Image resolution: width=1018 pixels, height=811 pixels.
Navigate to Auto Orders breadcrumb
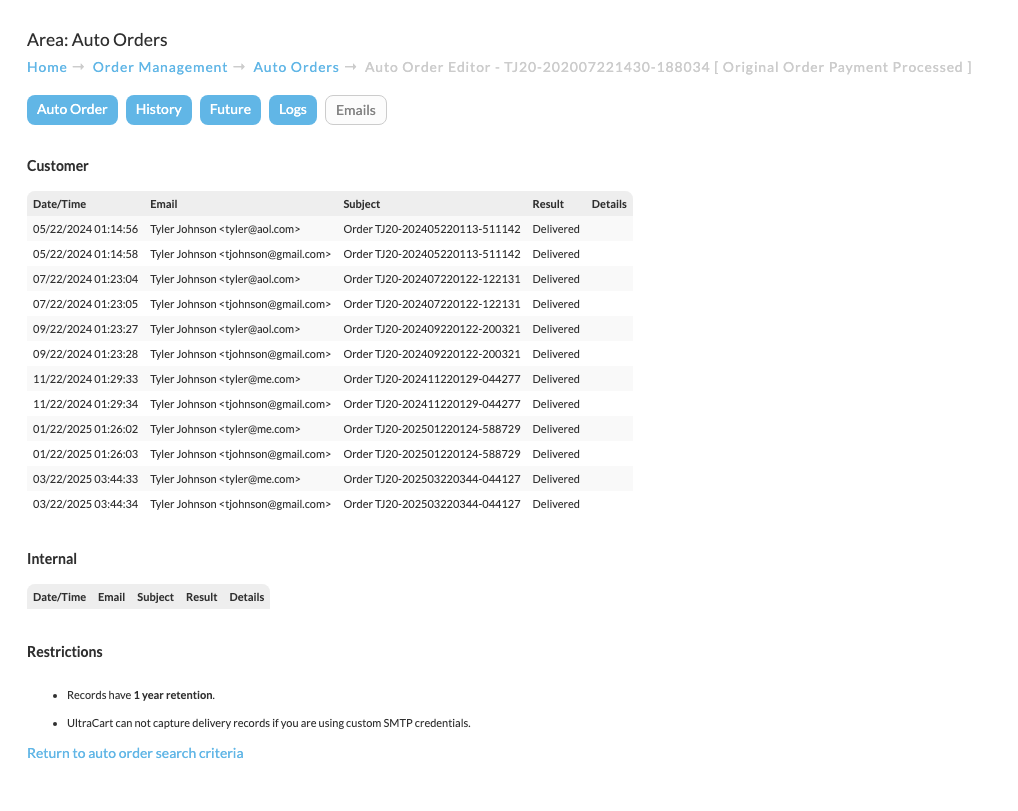[x=296, y=67]
